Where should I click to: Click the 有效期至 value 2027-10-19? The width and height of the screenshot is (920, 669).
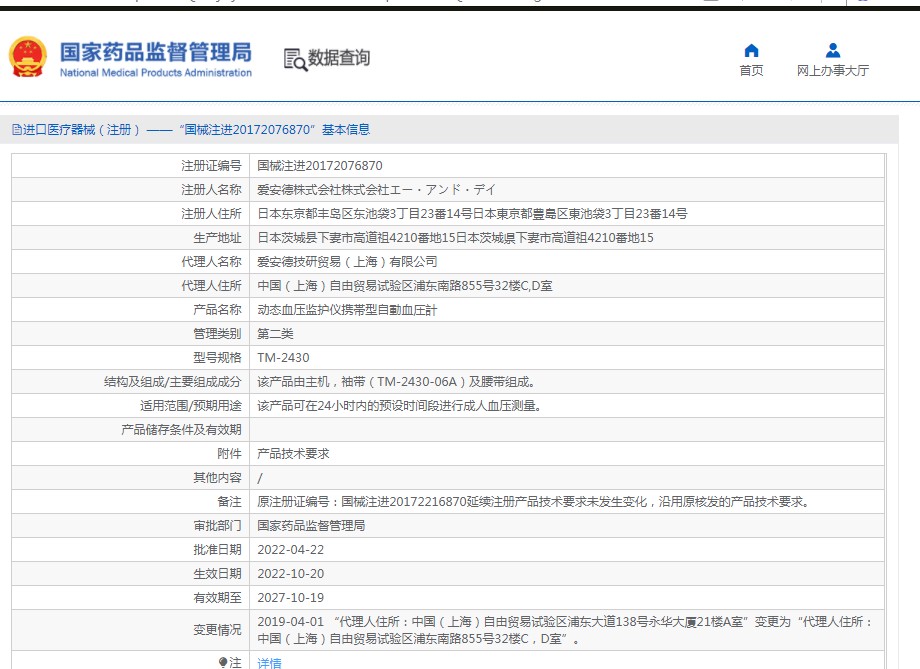(x=291, y=598)
